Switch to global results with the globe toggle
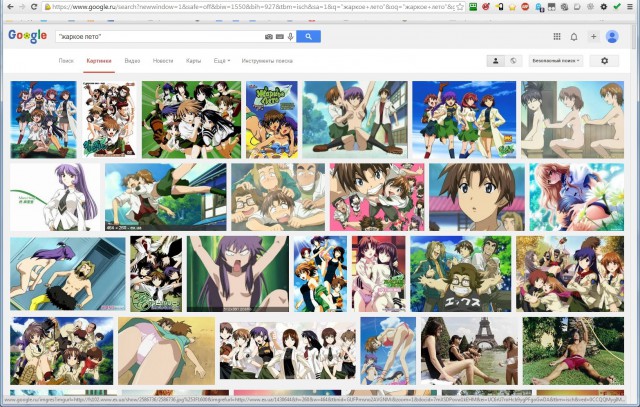 [513, 61]
